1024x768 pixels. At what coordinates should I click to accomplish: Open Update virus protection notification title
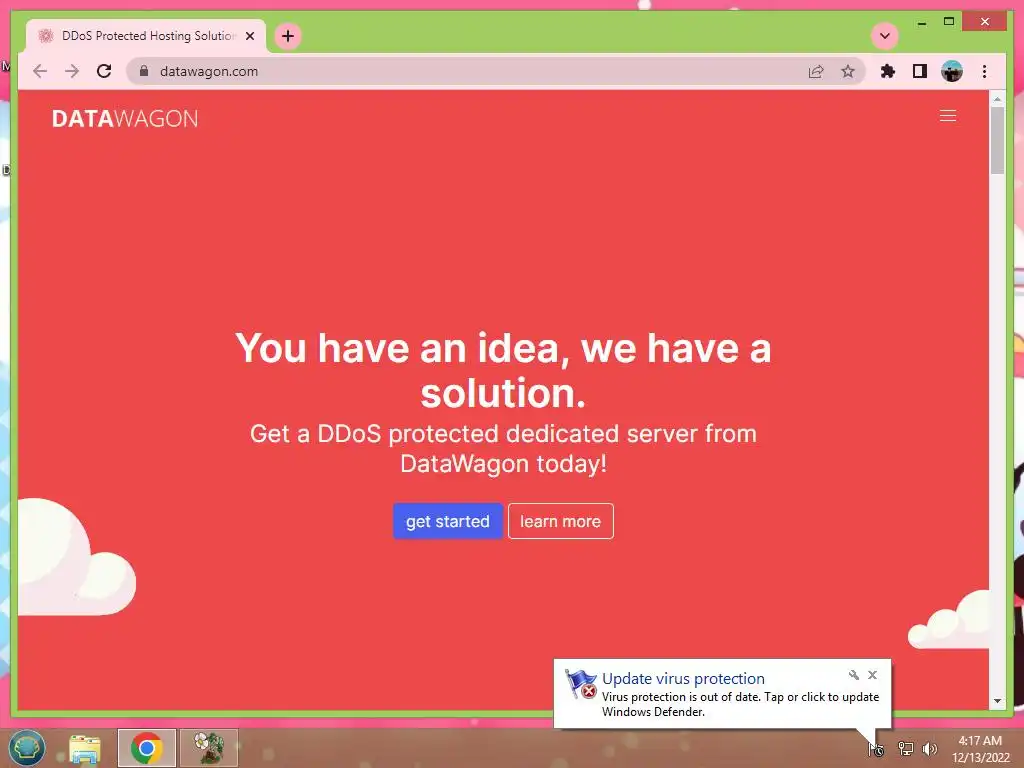tap(683, 679)
